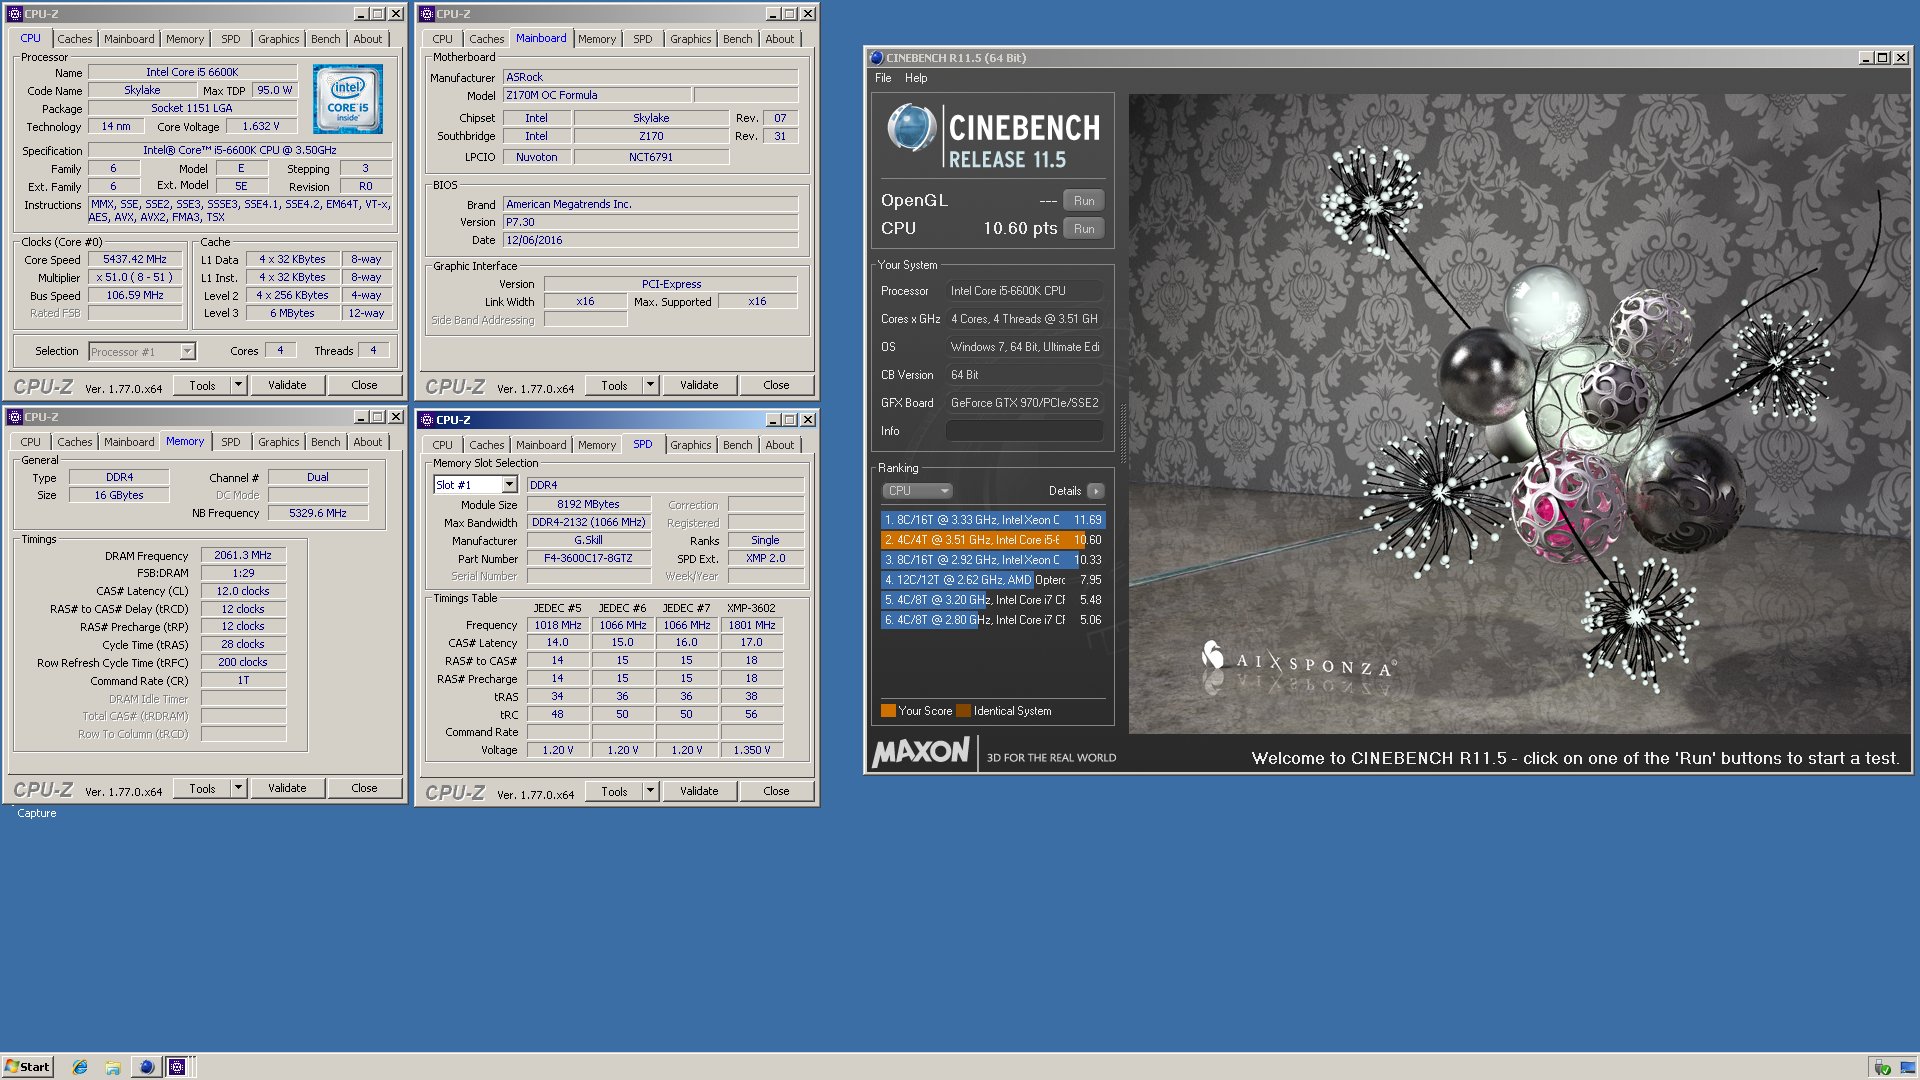Viewport: 1920px width, 1080px height.
Task: Click the MAXON logo in Cinebench
Action: click(x=921, y=752)
